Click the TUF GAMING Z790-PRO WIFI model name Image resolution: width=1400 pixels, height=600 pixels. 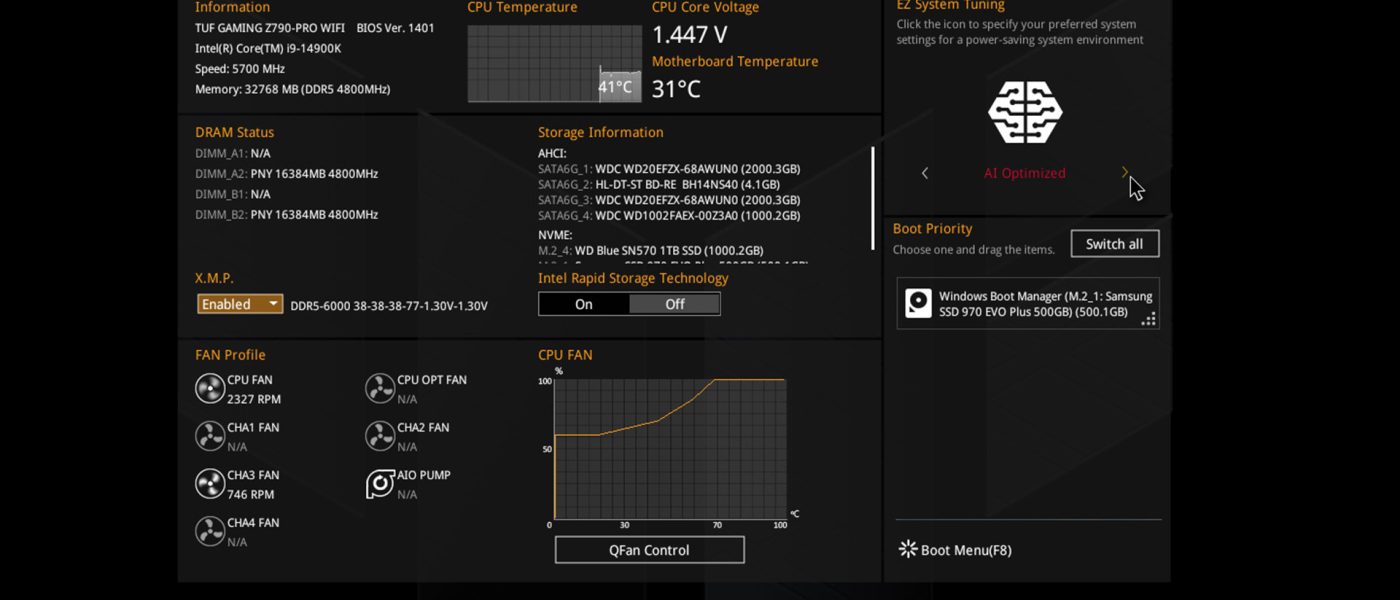point(270,28)
